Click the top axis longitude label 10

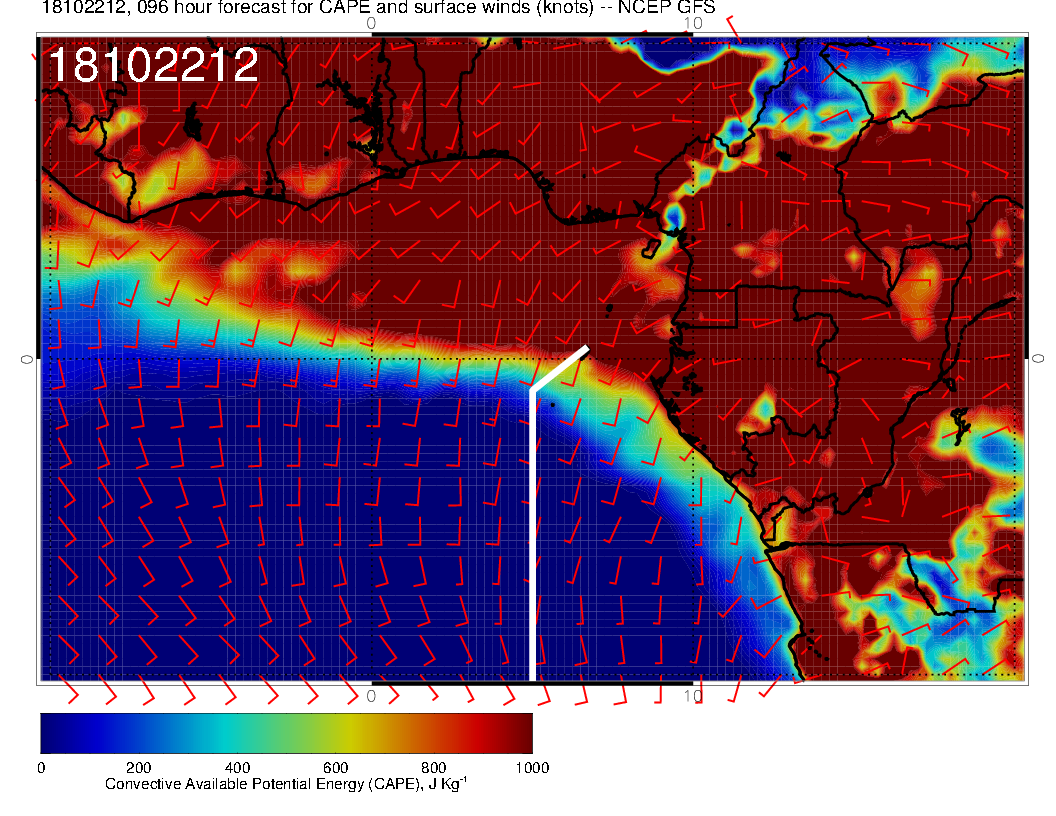pos(689,23)
